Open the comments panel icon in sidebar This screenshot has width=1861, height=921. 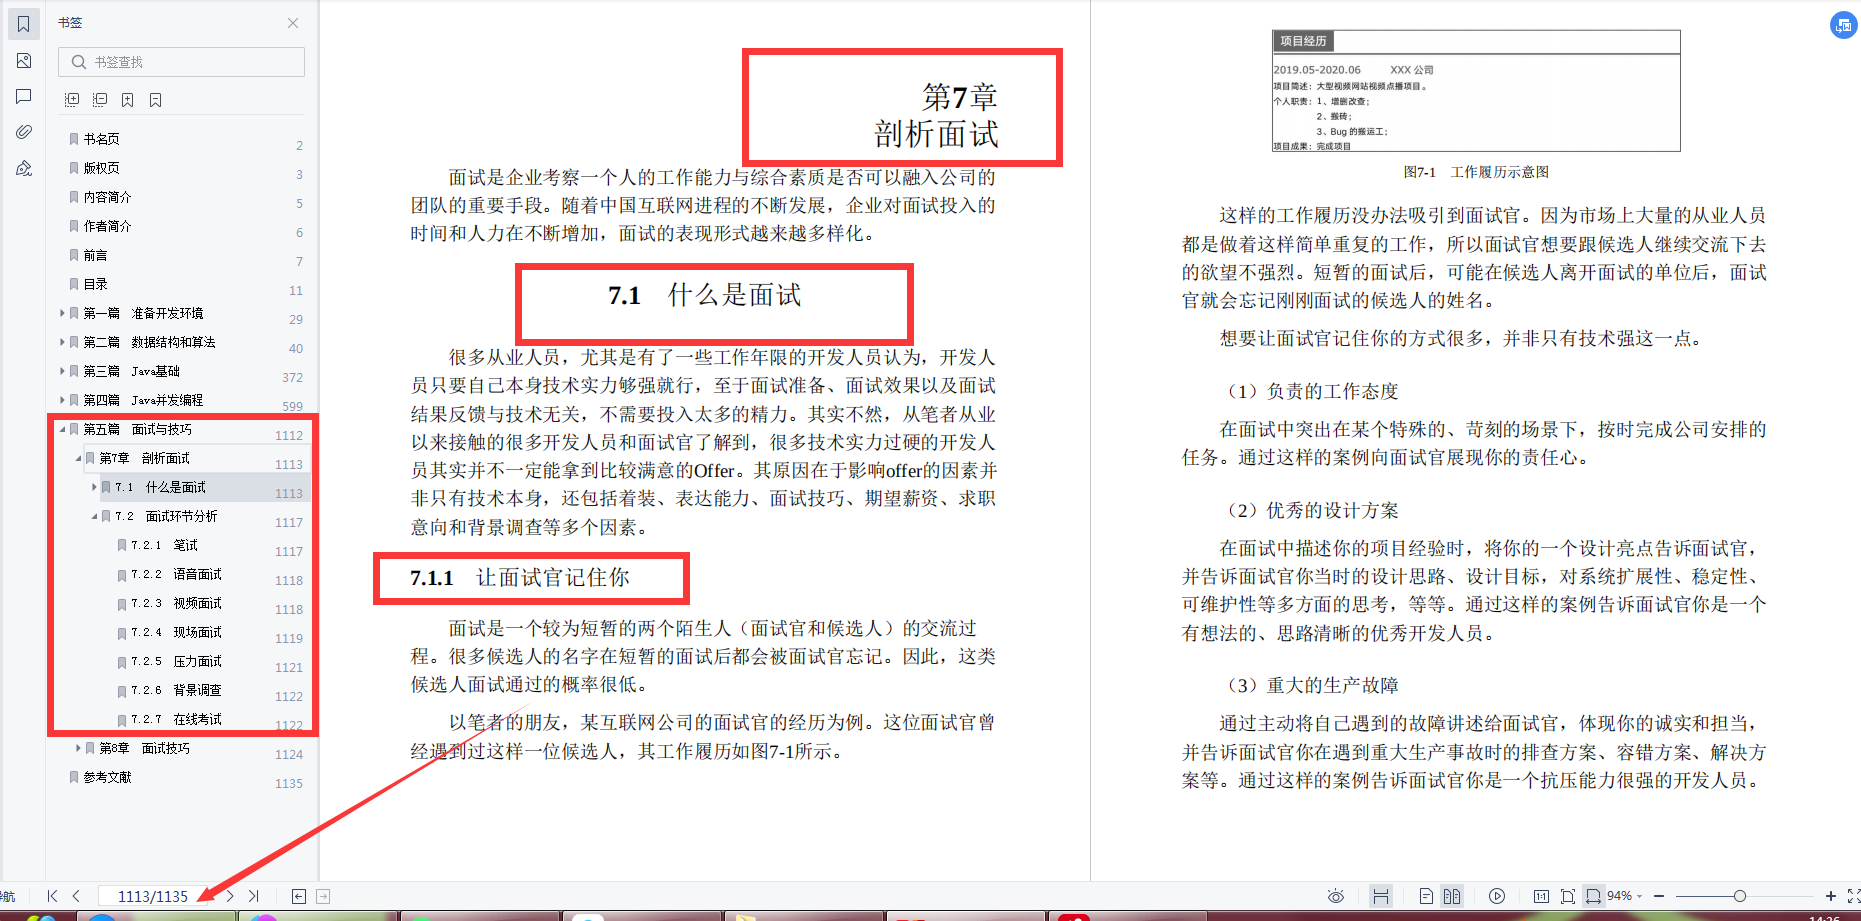(24, 96)
